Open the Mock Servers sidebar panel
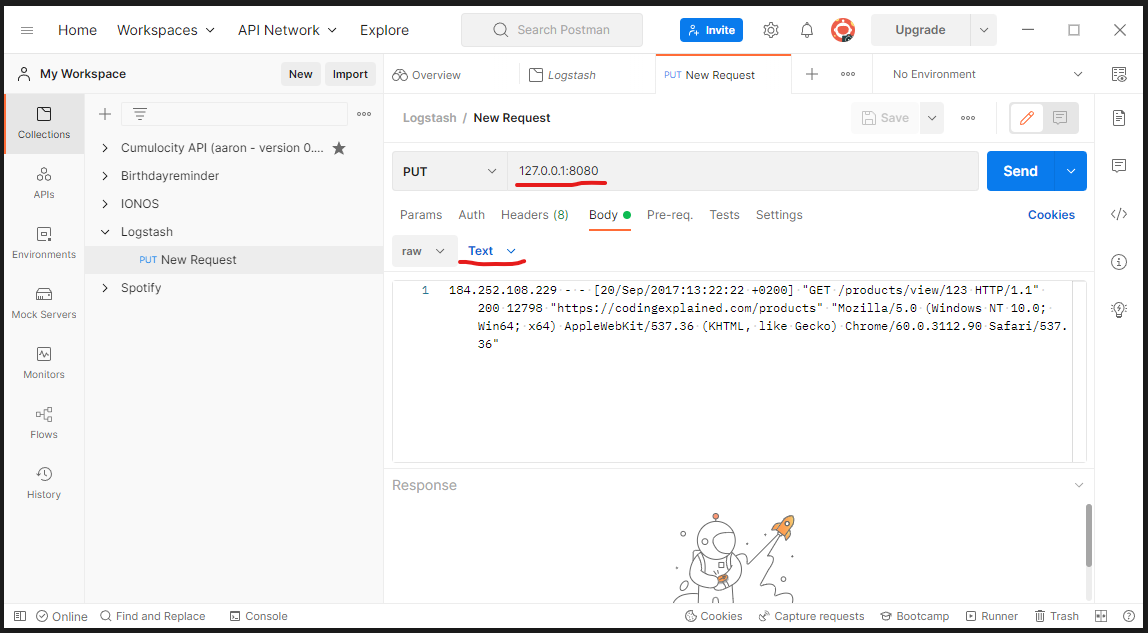The height and width of the screenshot is (633, 1148). tap(44, 302)
